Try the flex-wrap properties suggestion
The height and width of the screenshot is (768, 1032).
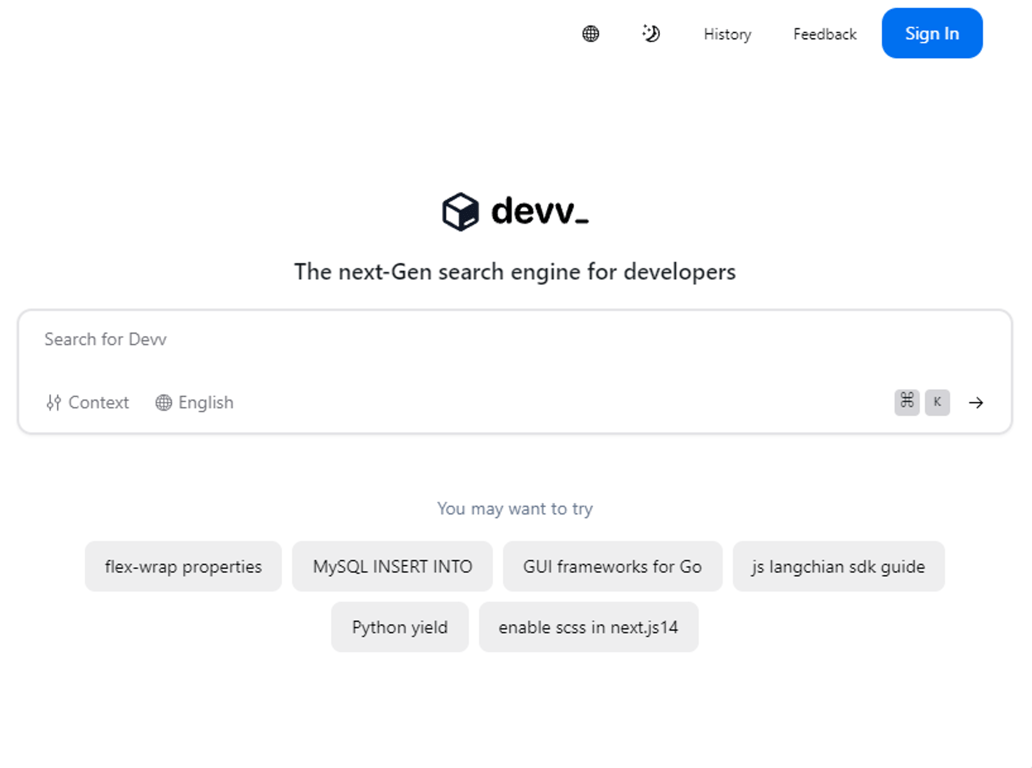point(183,567)
